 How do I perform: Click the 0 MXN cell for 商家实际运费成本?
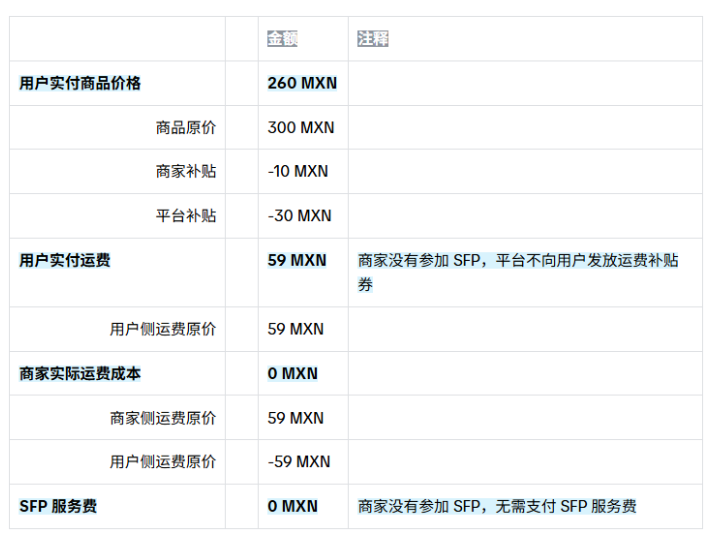pyautogui.click(x=292, y=374)
